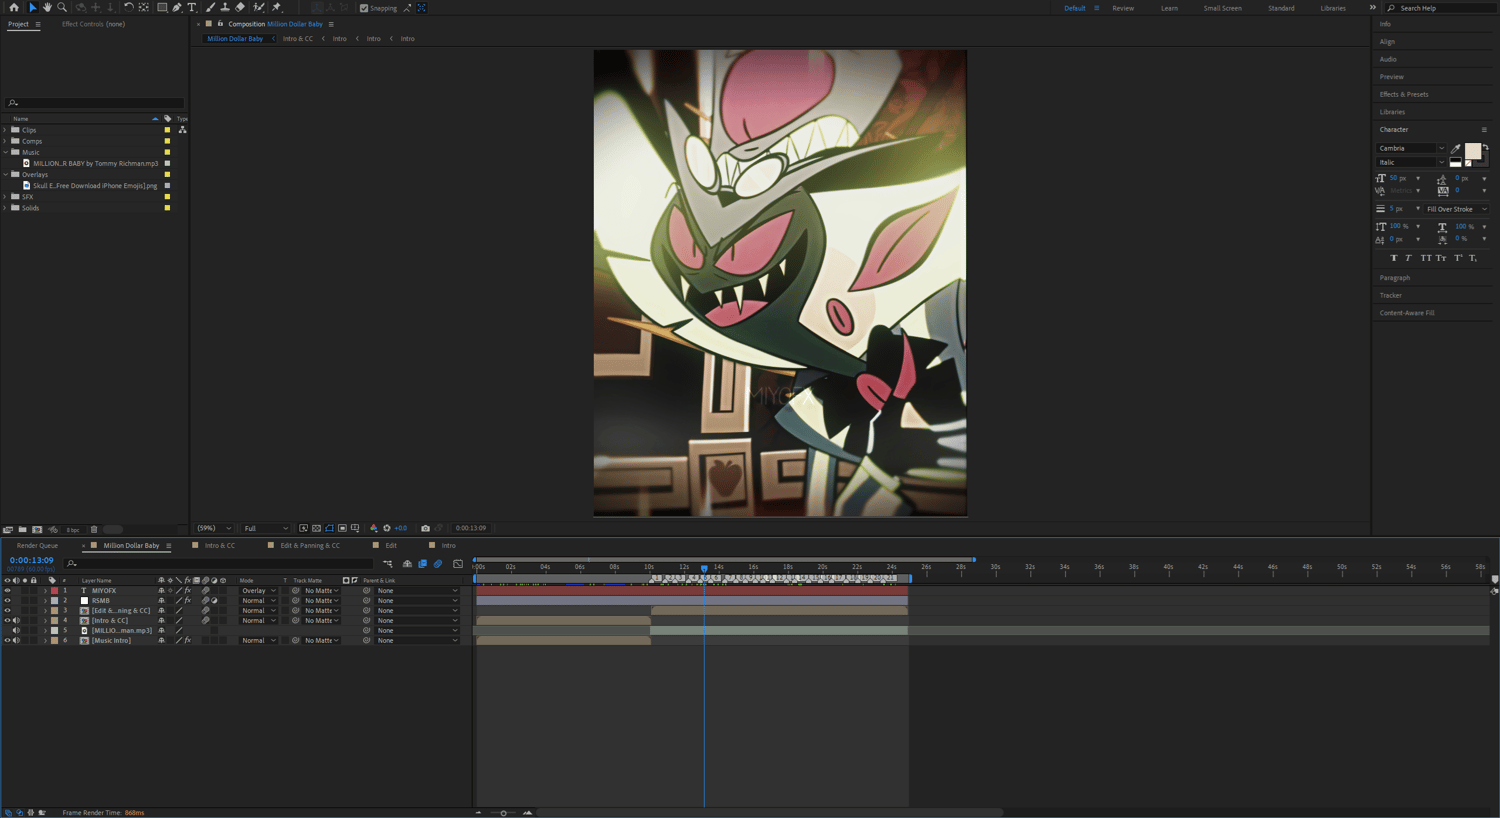Hide the MIYOFX layer with eye icon

(7, 591)
